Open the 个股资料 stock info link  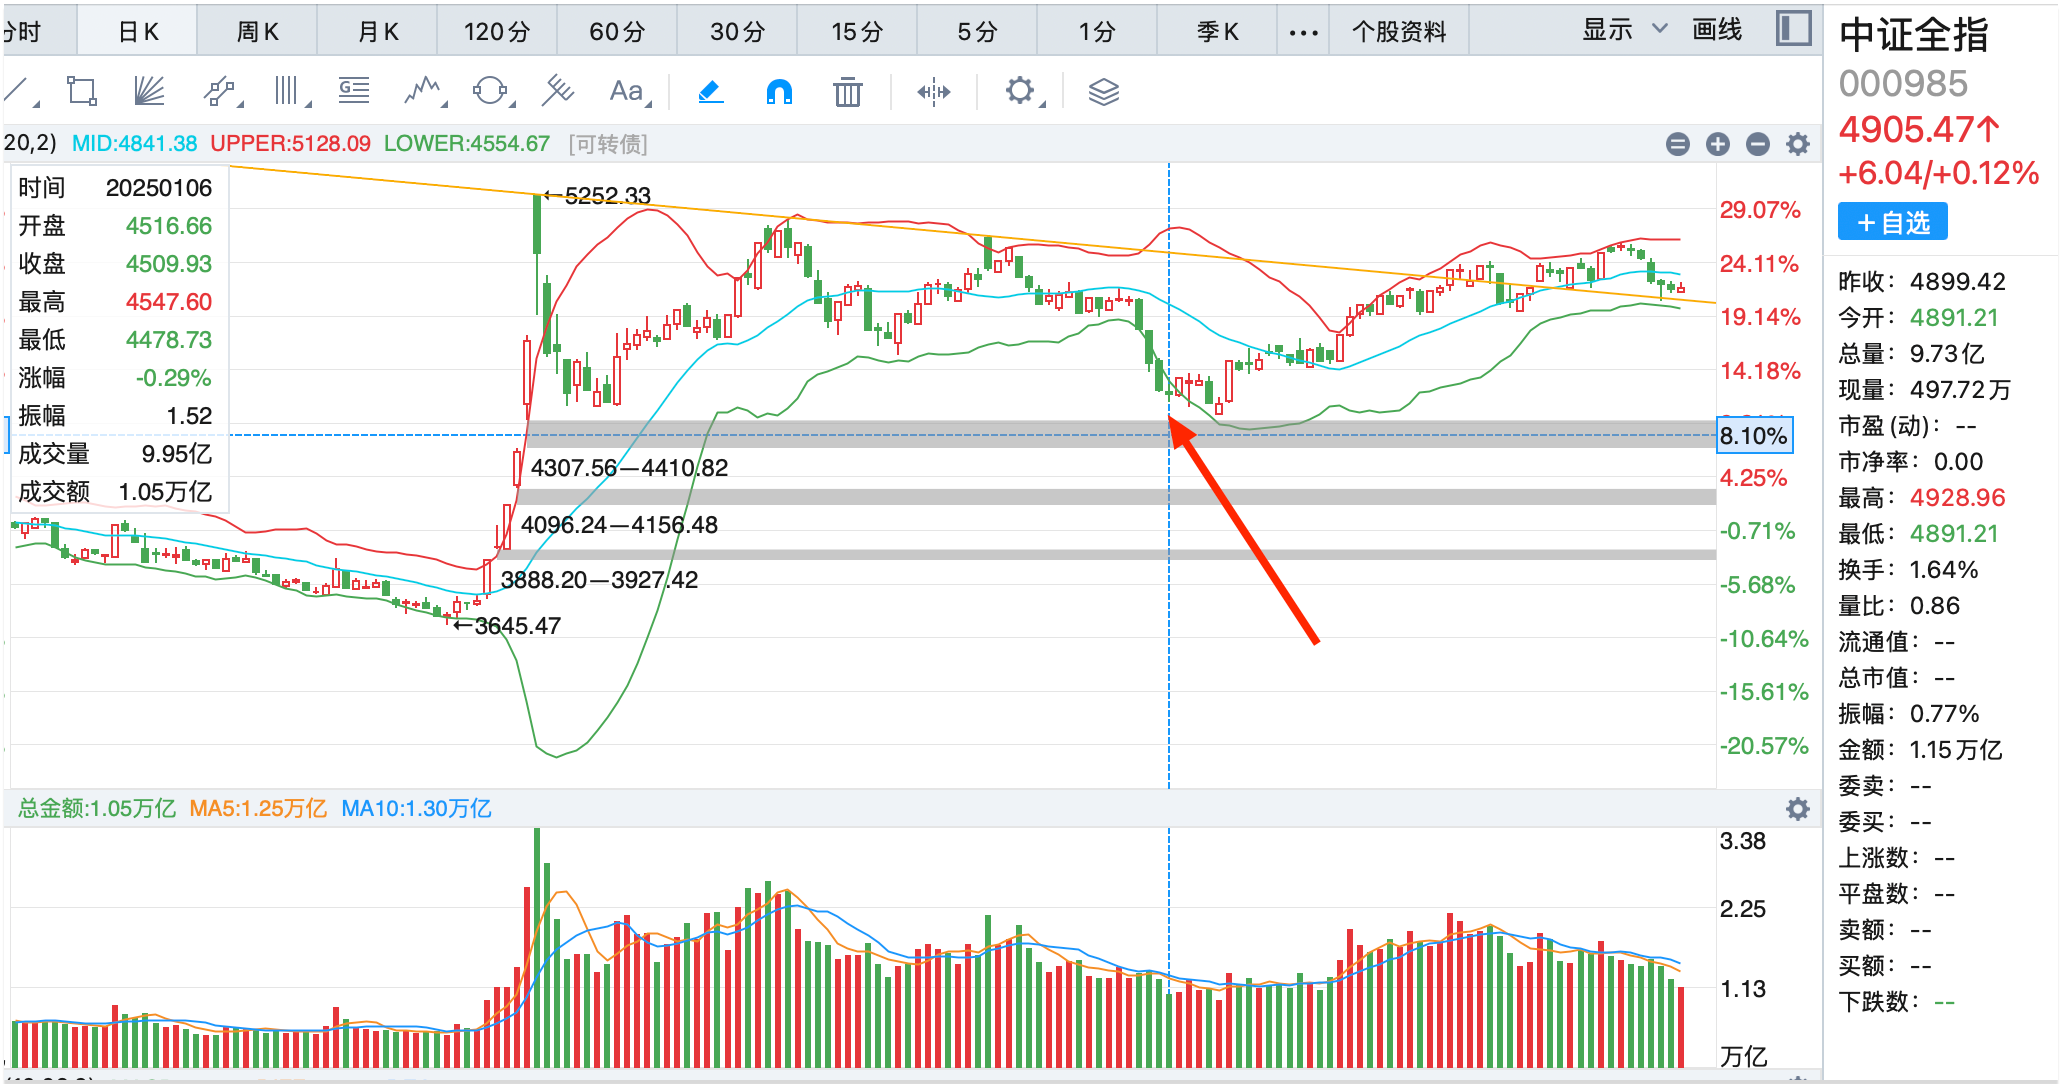[x=1399, y=32]
